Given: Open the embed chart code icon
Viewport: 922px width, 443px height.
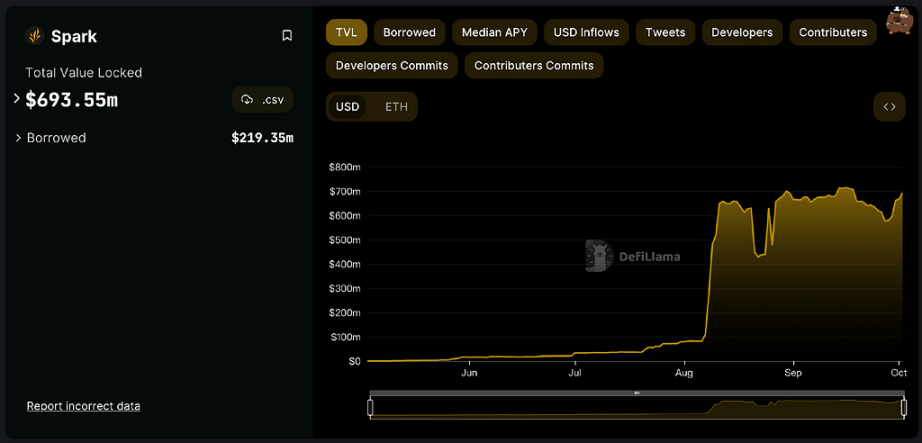Looking at the screenshot, I should point(890,106).
